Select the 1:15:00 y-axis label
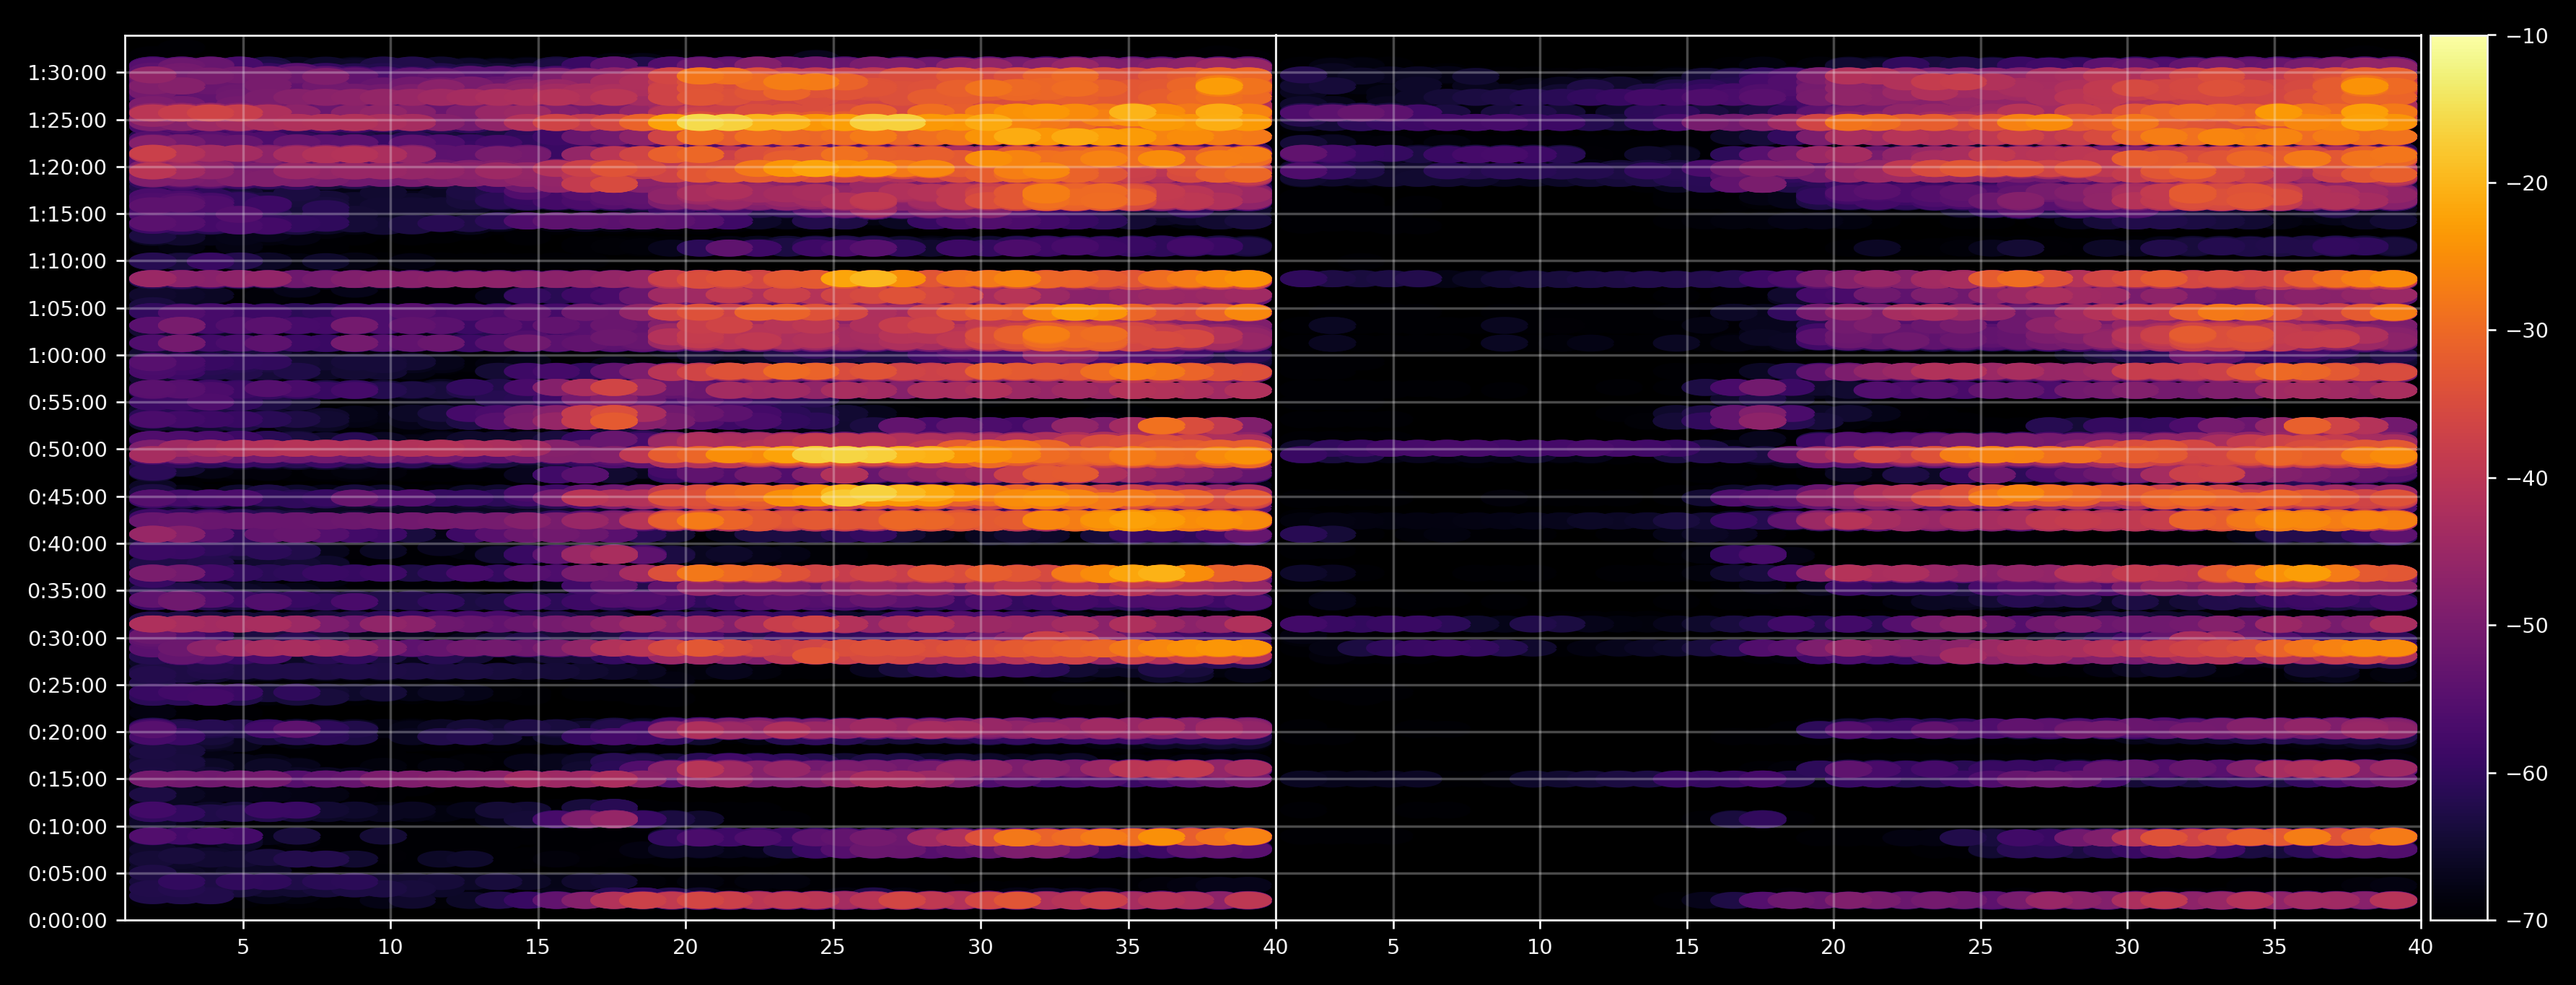Viewport: 2576px width, 985px height. click(67, 215)
